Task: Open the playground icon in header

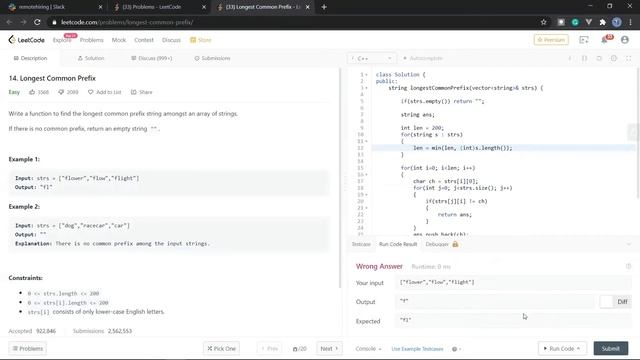Action: [x=584, y=40]
